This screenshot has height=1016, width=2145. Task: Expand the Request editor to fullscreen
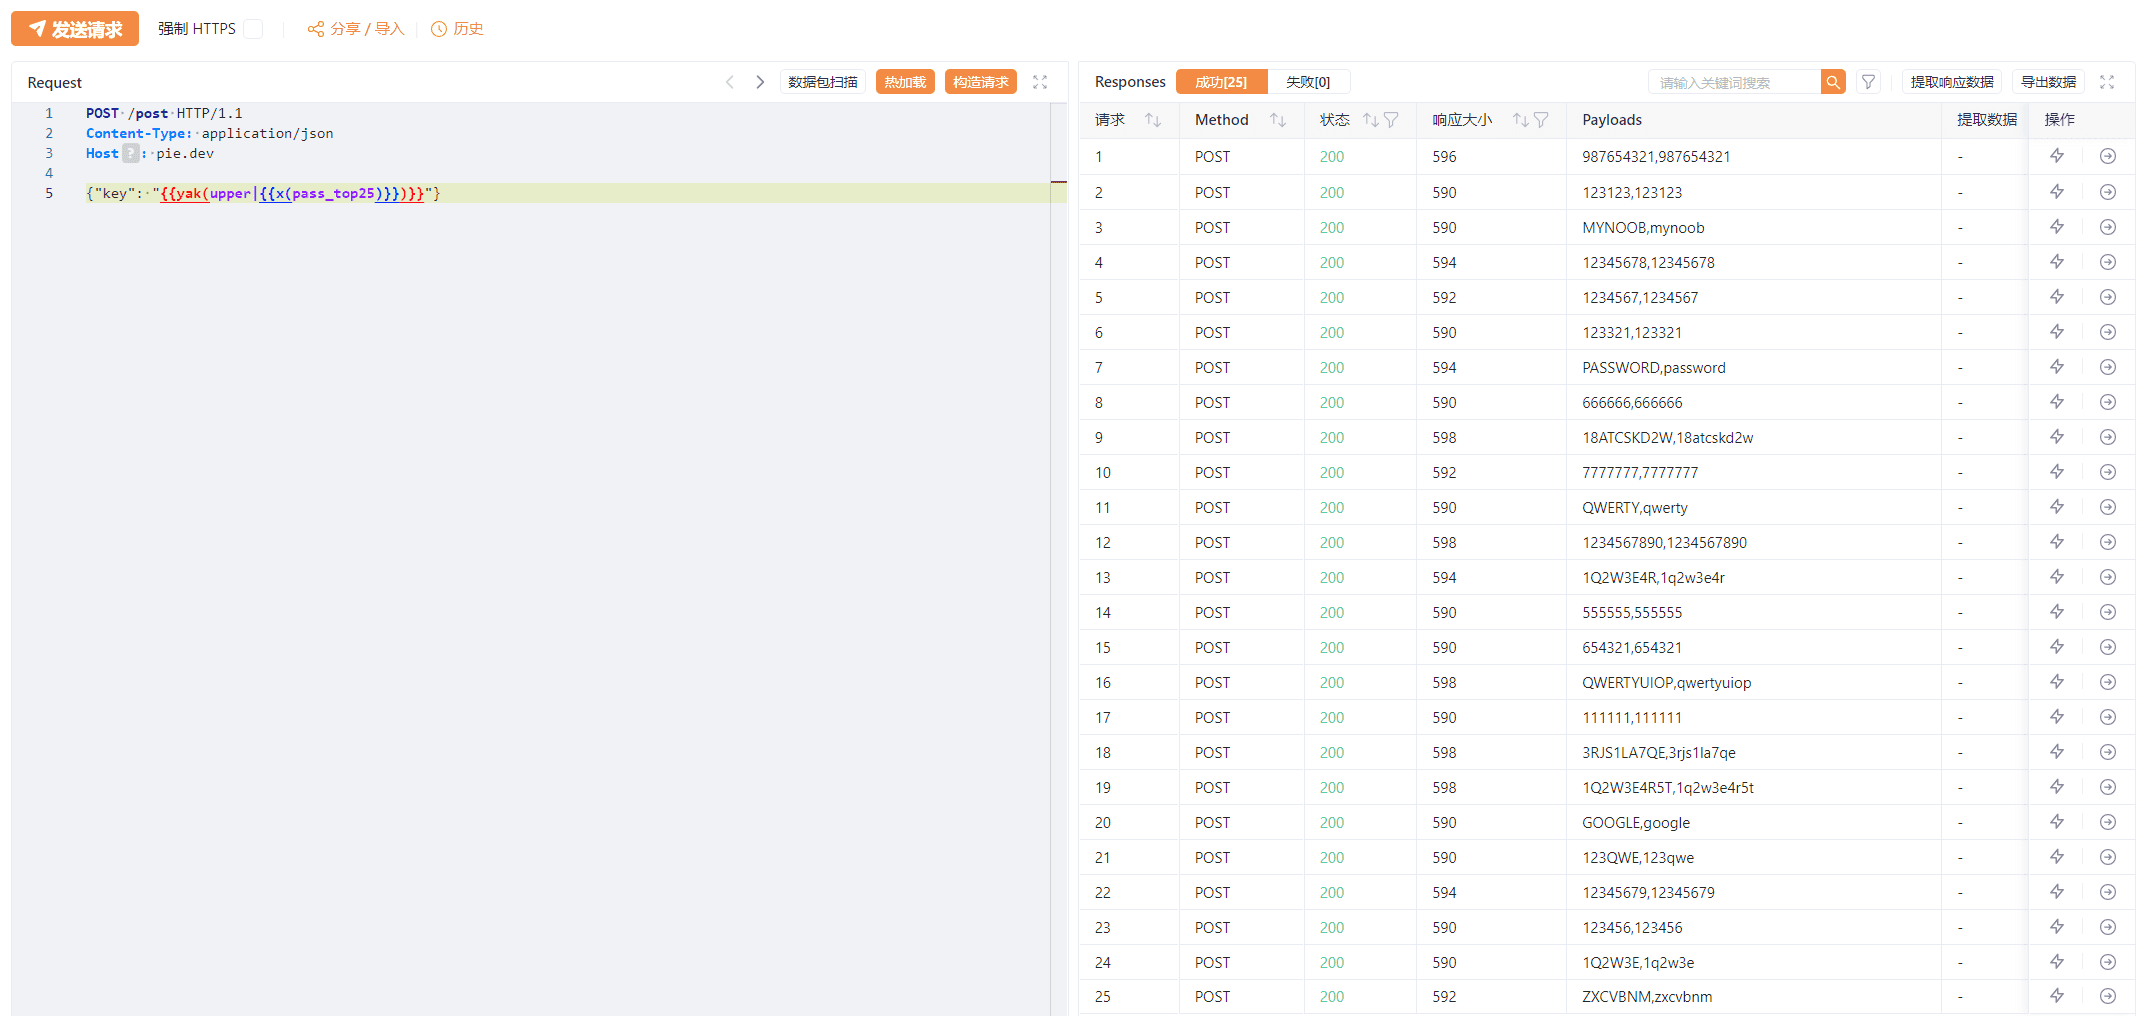click(1040, 82)
